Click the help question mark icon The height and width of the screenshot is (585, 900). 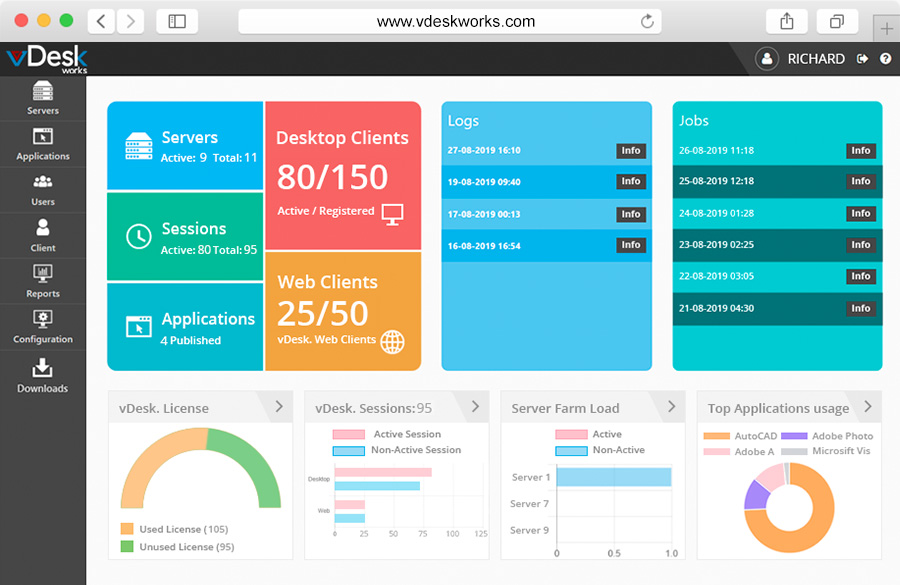[885, 59]
